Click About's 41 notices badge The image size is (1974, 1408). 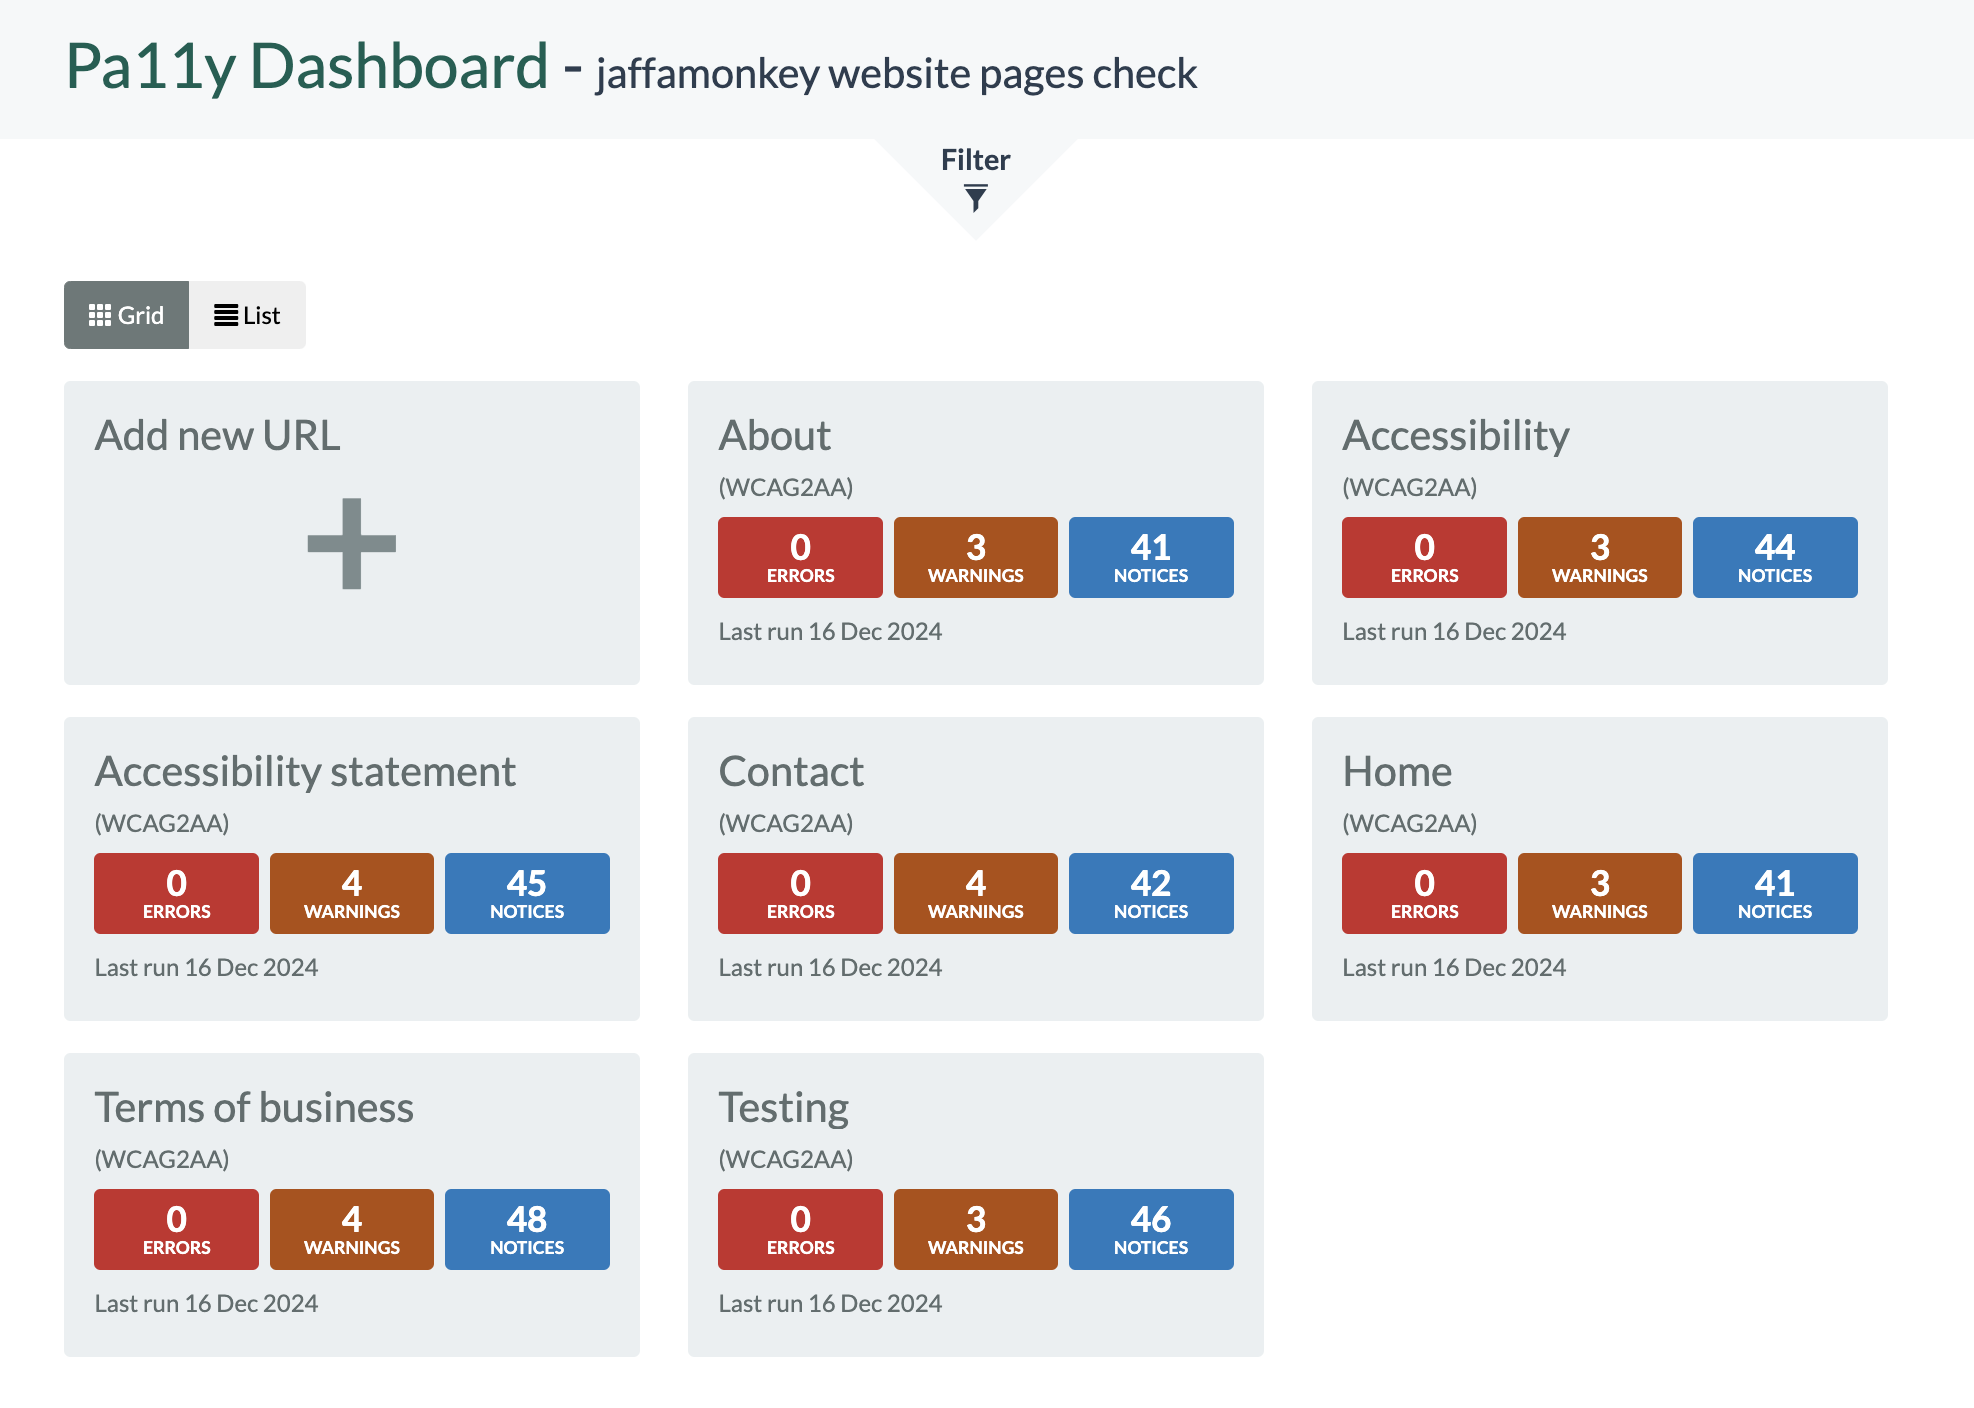(x=1151, y=557)
